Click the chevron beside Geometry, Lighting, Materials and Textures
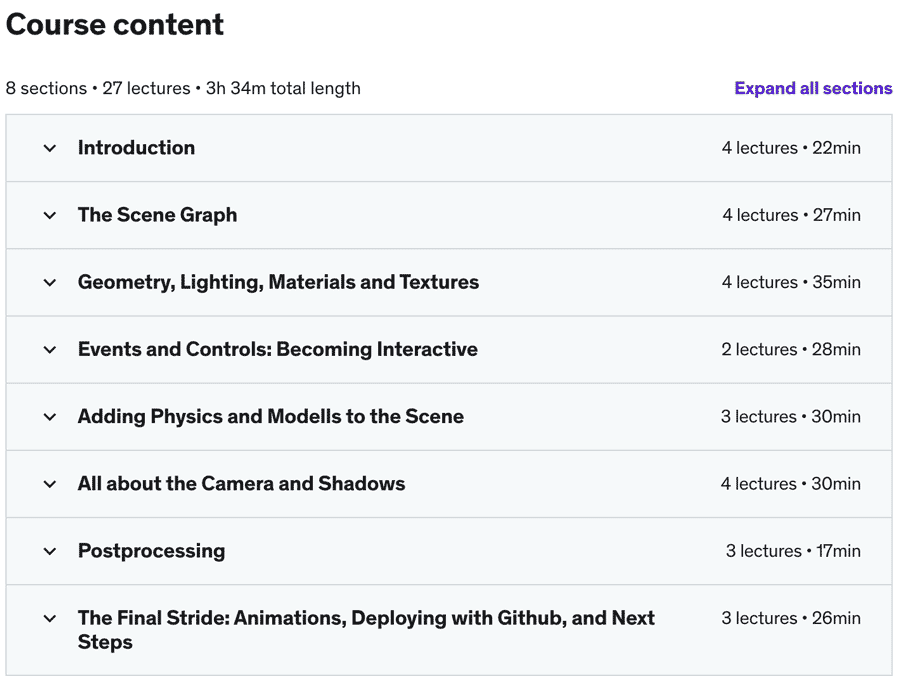Viewport: 900px width, 682px height. 50,282
